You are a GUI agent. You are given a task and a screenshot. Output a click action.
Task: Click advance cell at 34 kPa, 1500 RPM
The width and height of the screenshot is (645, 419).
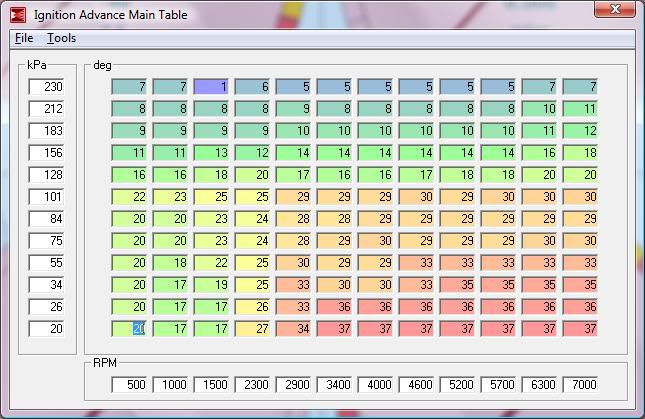[211, 285]
